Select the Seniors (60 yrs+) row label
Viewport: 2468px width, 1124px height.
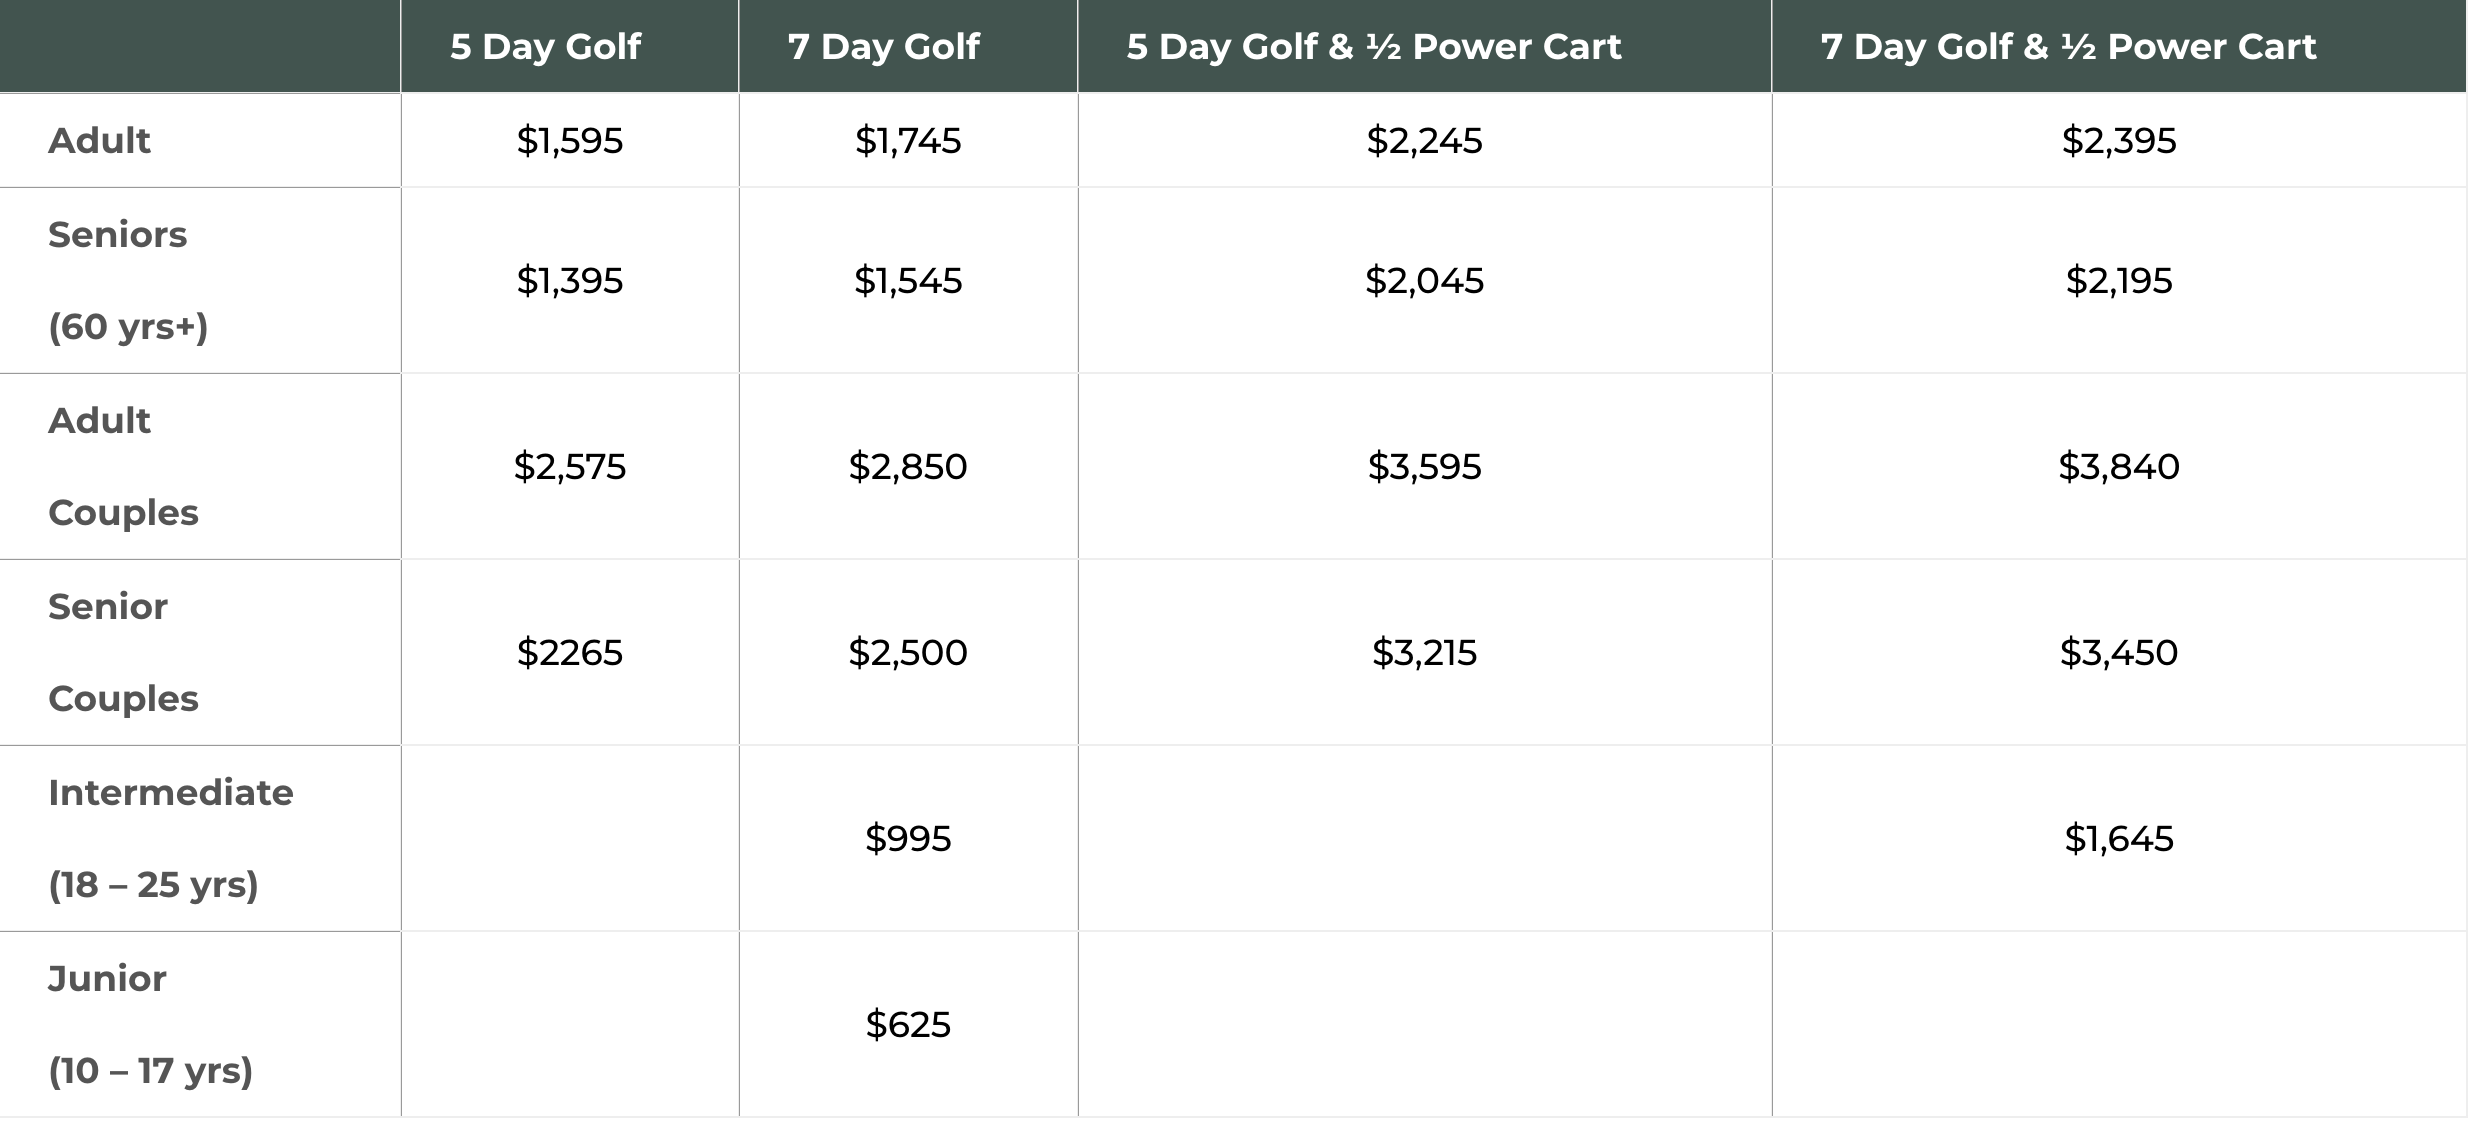click(127, 281)
